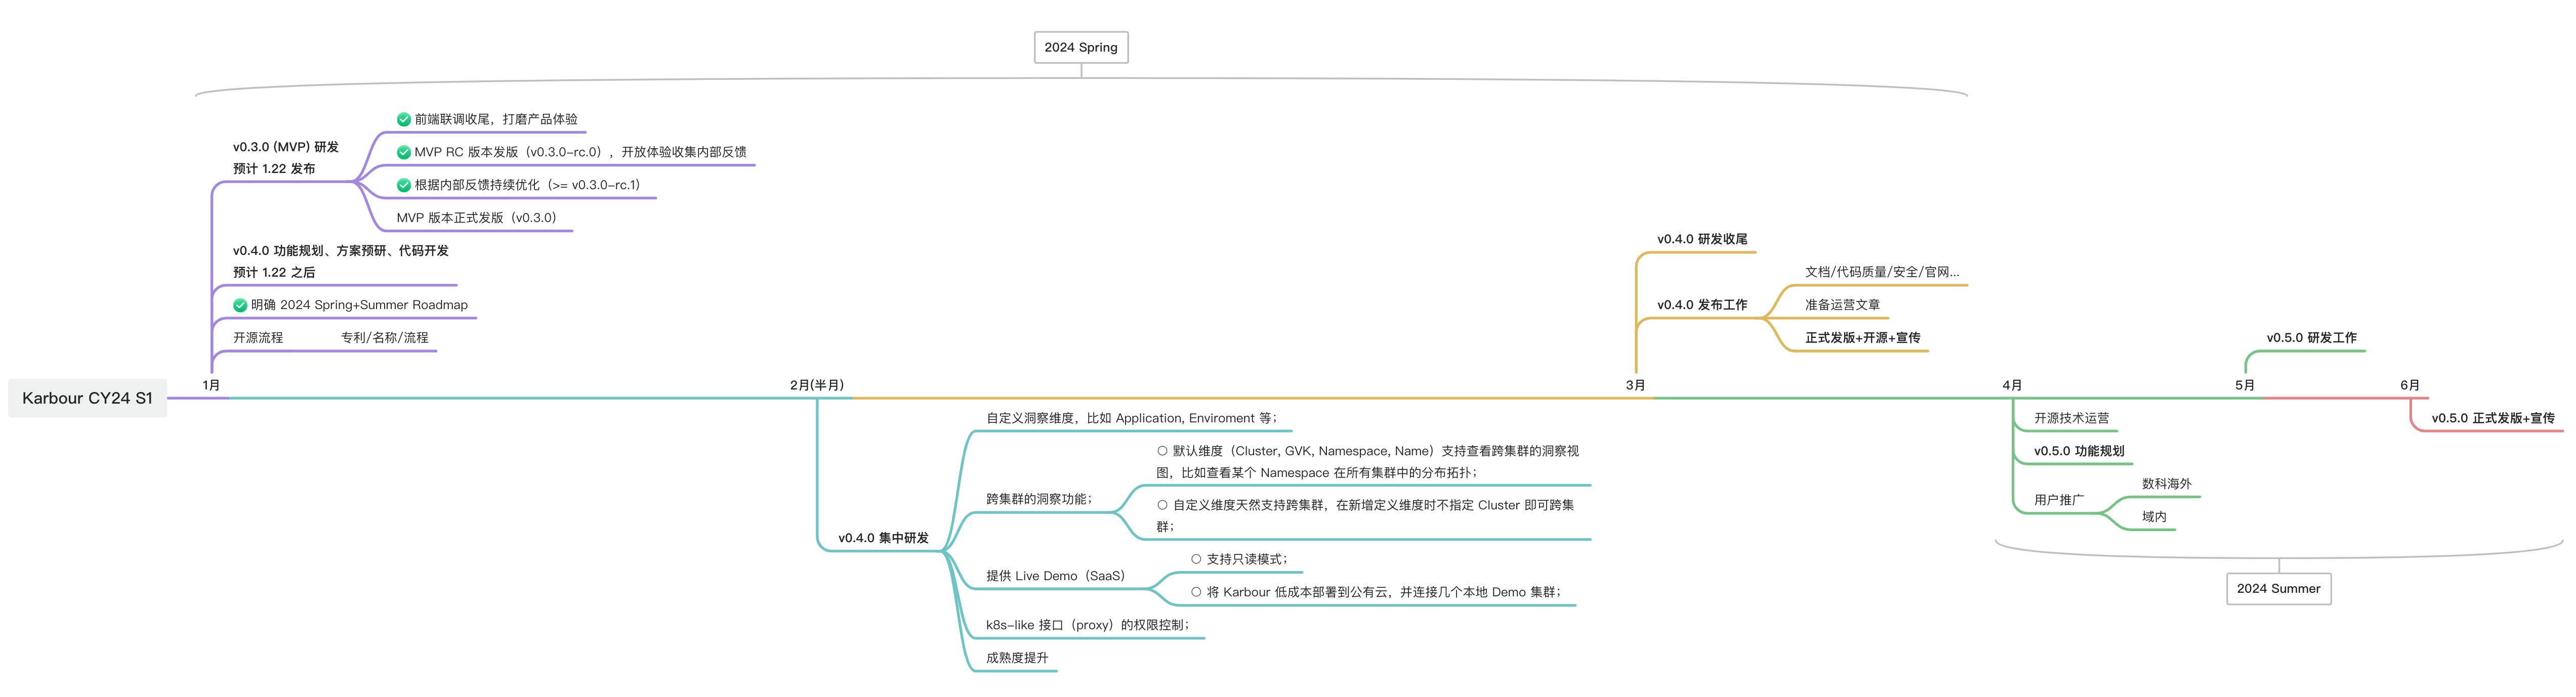Click green checkmark beside 明确 2024 Spring+Summer Roadmap
Viewport: 2576px width, 697px height.
coord(240,306)
